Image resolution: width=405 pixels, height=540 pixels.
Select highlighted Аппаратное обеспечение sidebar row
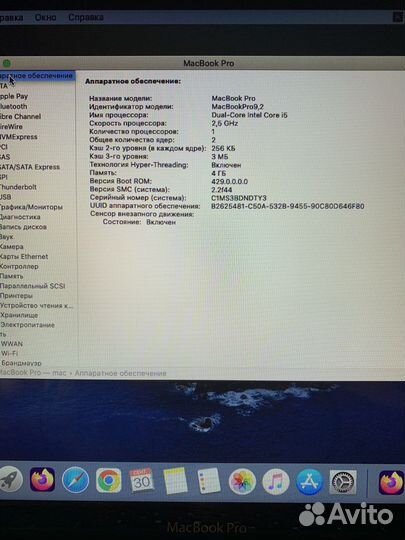[37, 76]
